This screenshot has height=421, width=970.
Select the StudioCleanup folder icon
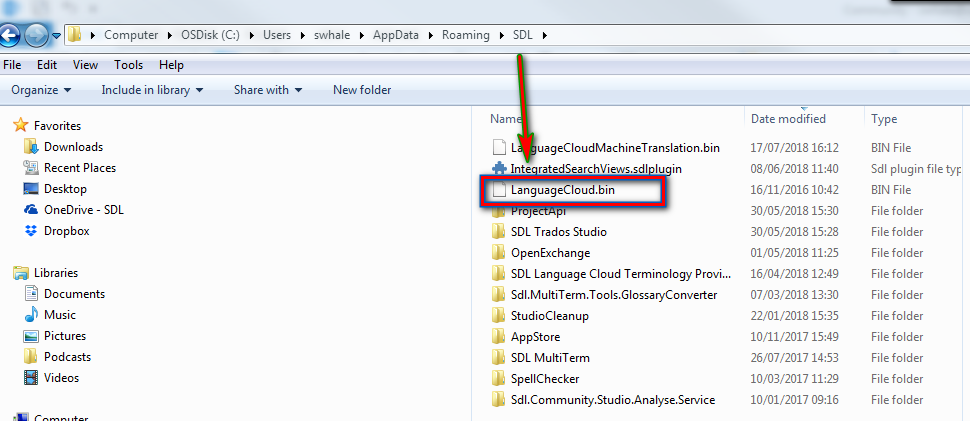point(499,316)
